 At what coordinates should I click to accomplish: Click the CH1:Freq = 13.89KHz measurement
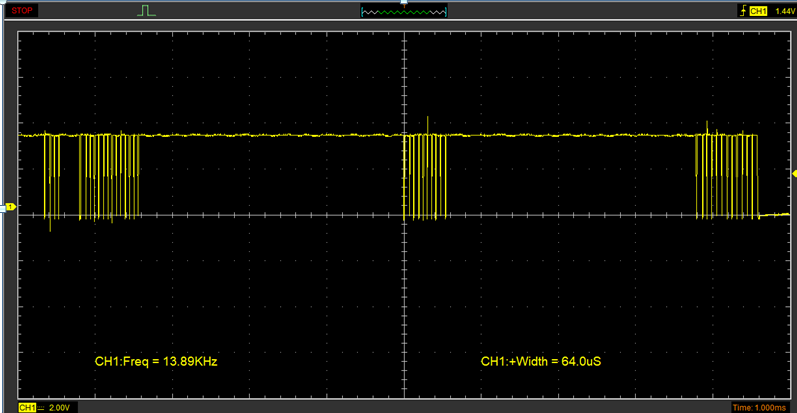156,360
